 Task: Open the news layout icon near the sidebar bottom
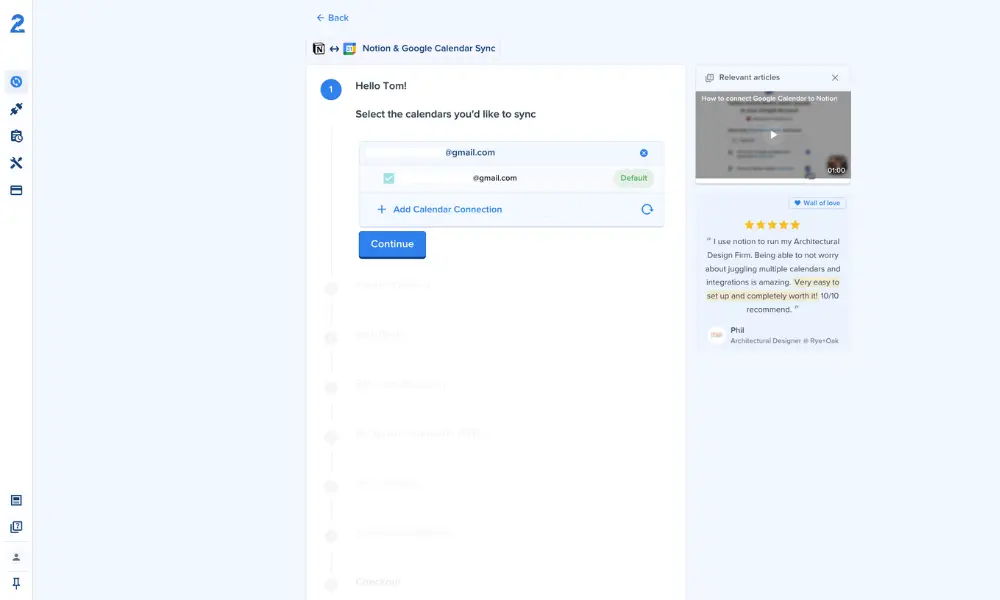[16, 501]
